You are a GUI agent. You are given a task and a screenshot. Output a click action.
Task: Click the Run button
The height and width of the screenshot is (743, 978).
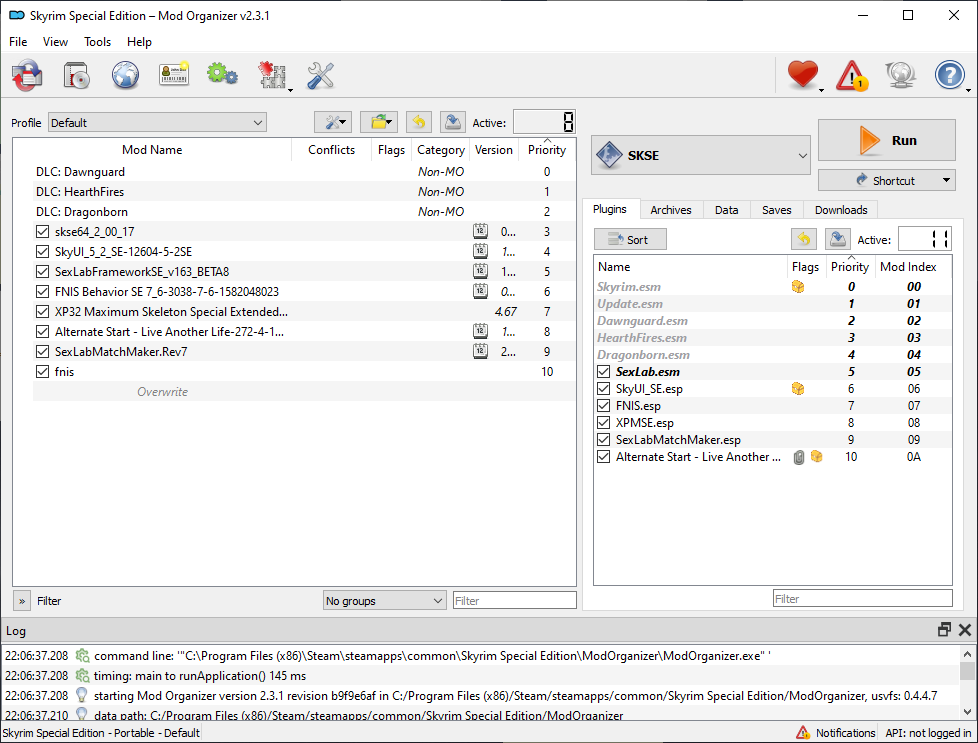click(x=886, y=140)
